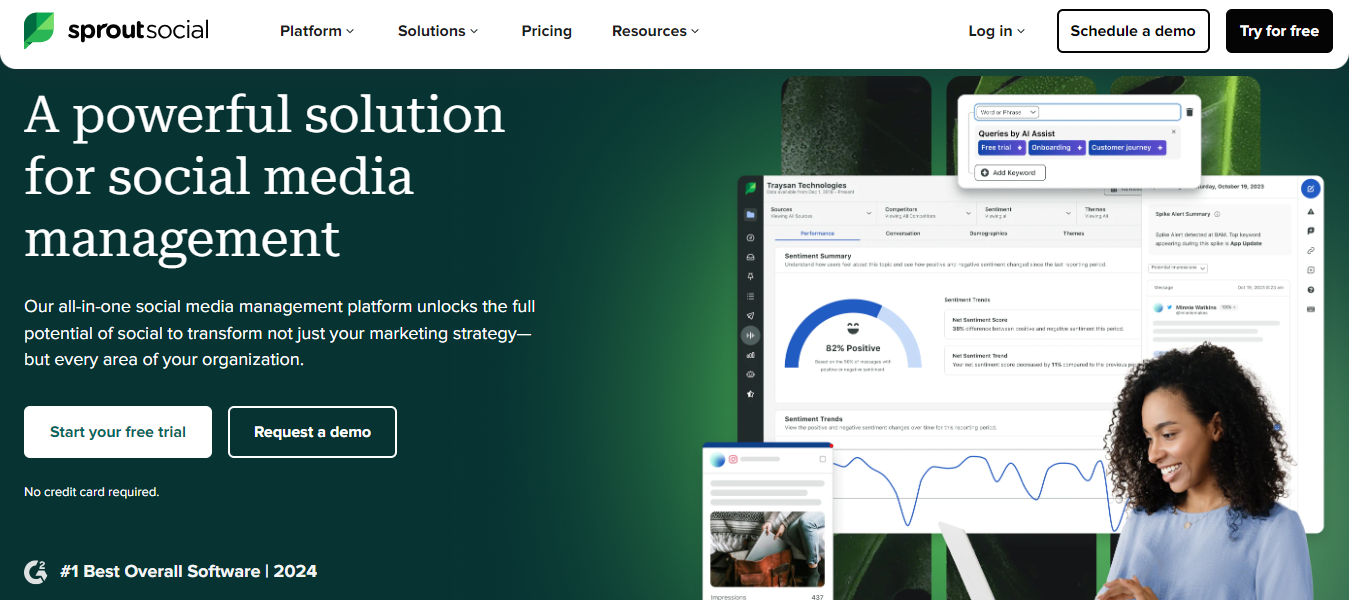This screenshot has height=600, width=1349.
Task: Click the Request a demo button
Action: (x=312, y=432)
